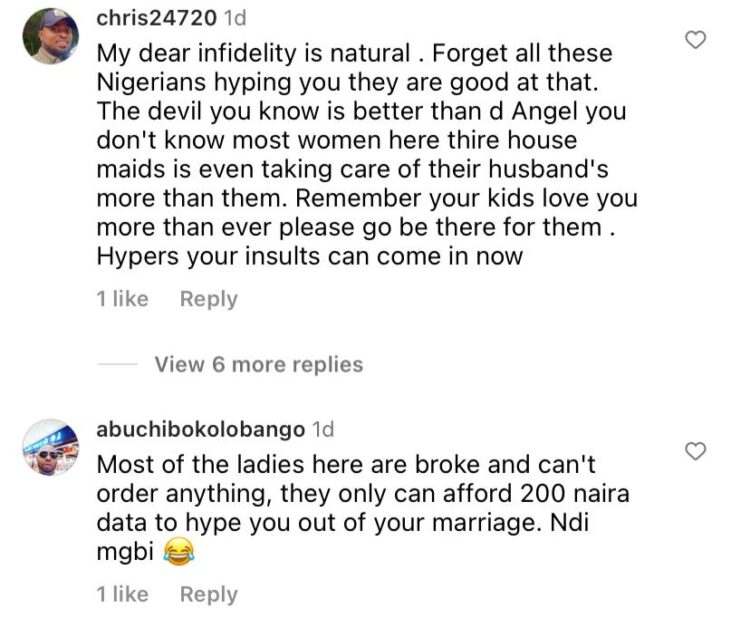Open abuchibokolobango's profile avatar

pyautogui.click(x=50, y=446)
